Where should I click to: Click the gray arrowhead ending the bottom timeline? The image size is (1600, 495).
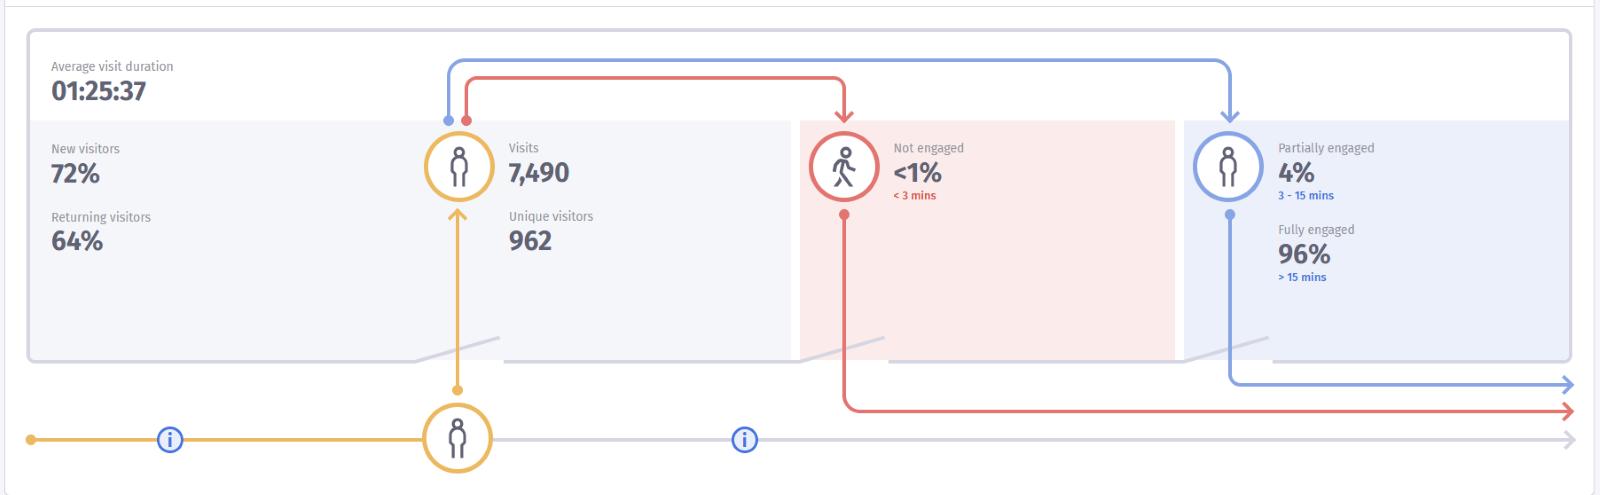click(1568, 440)
